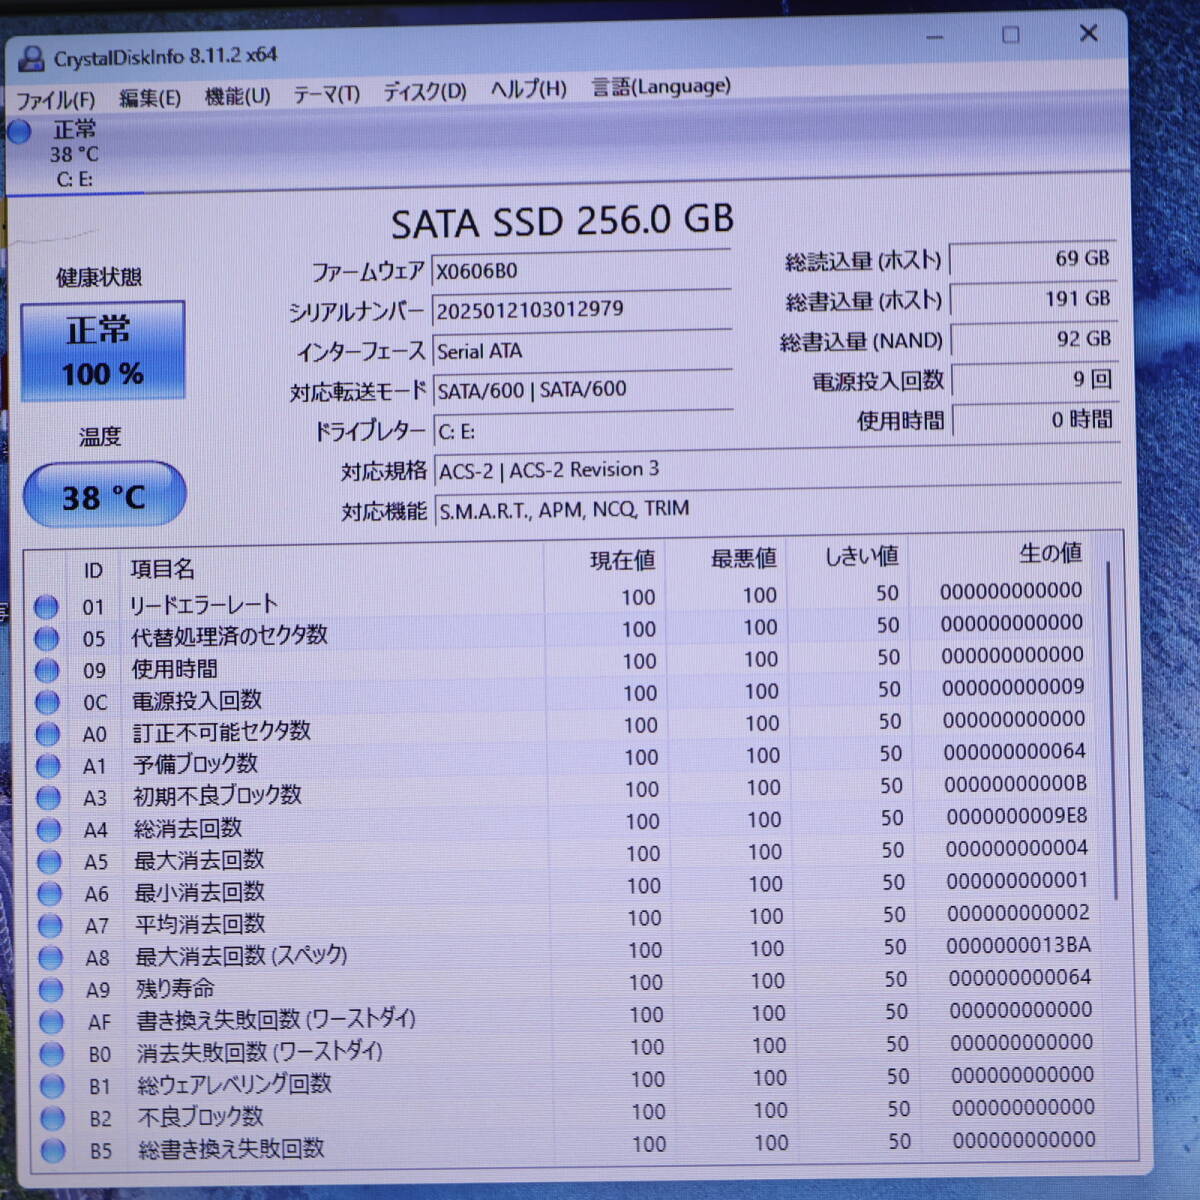Click the interface field Serial ATA
1200x1200 pixels.
click(x=582, y=350)
